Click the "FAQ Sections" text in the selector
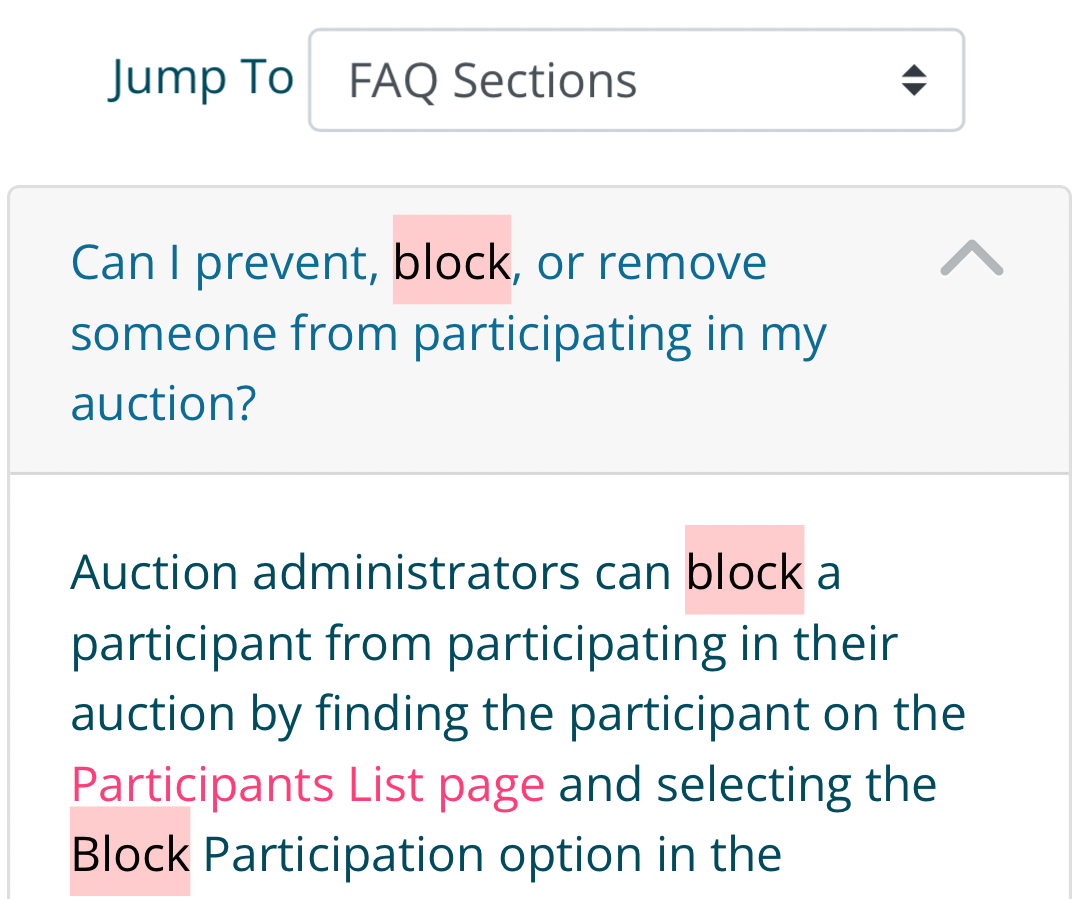Screen dimensions: 1076x899 point(492,81)
